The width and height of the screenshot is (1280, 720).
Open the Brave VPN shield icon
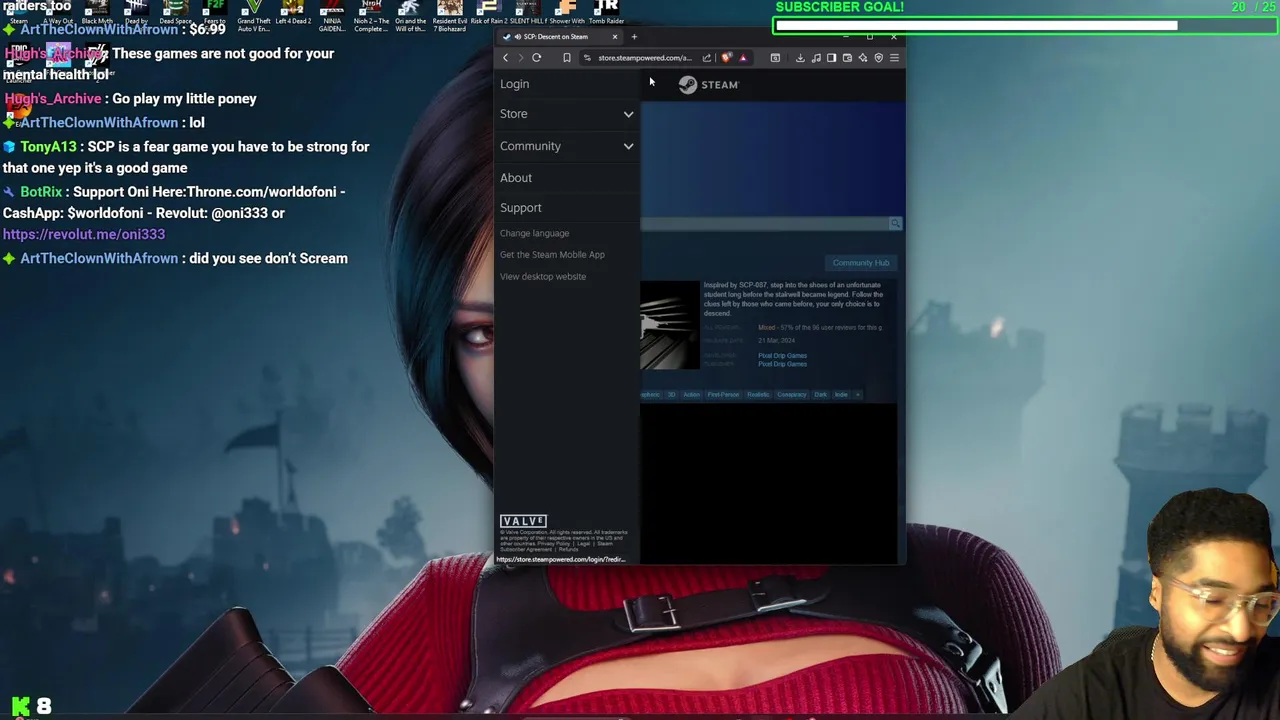point(879,58)
